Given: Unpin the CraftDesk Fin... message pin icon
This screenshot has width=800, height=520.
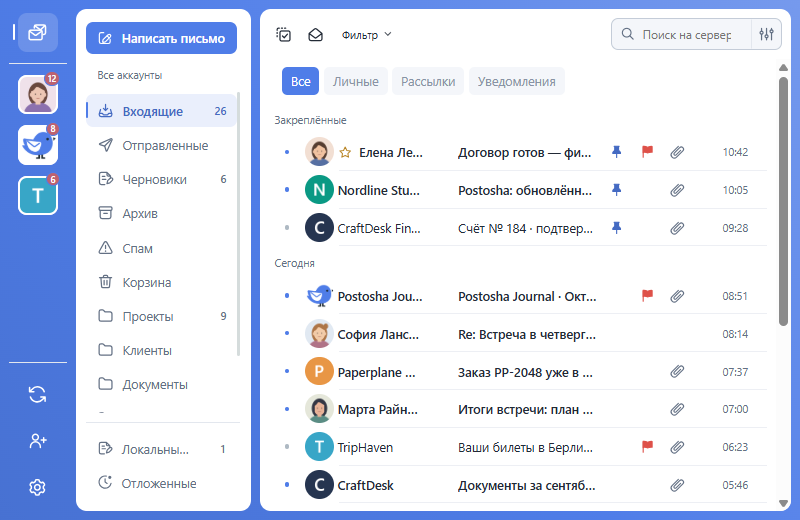Looking at the screenshot, I should (x=616, y=228).
